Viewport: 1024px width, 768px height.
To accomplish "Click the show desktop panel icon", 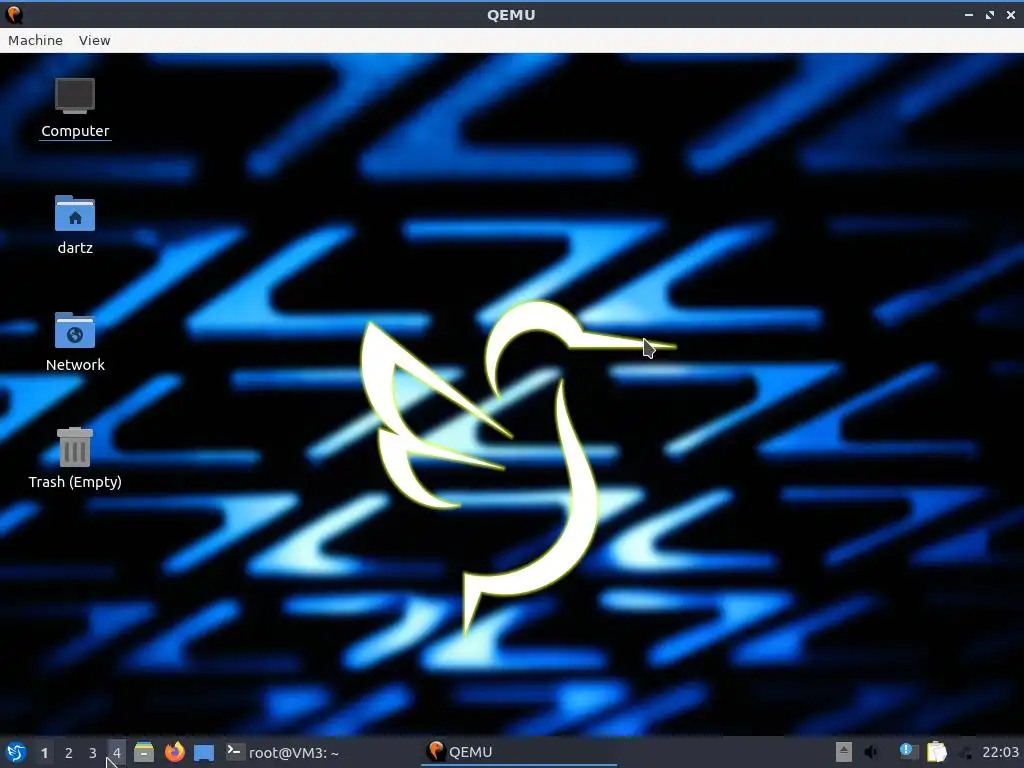I will tap(204, 753).
